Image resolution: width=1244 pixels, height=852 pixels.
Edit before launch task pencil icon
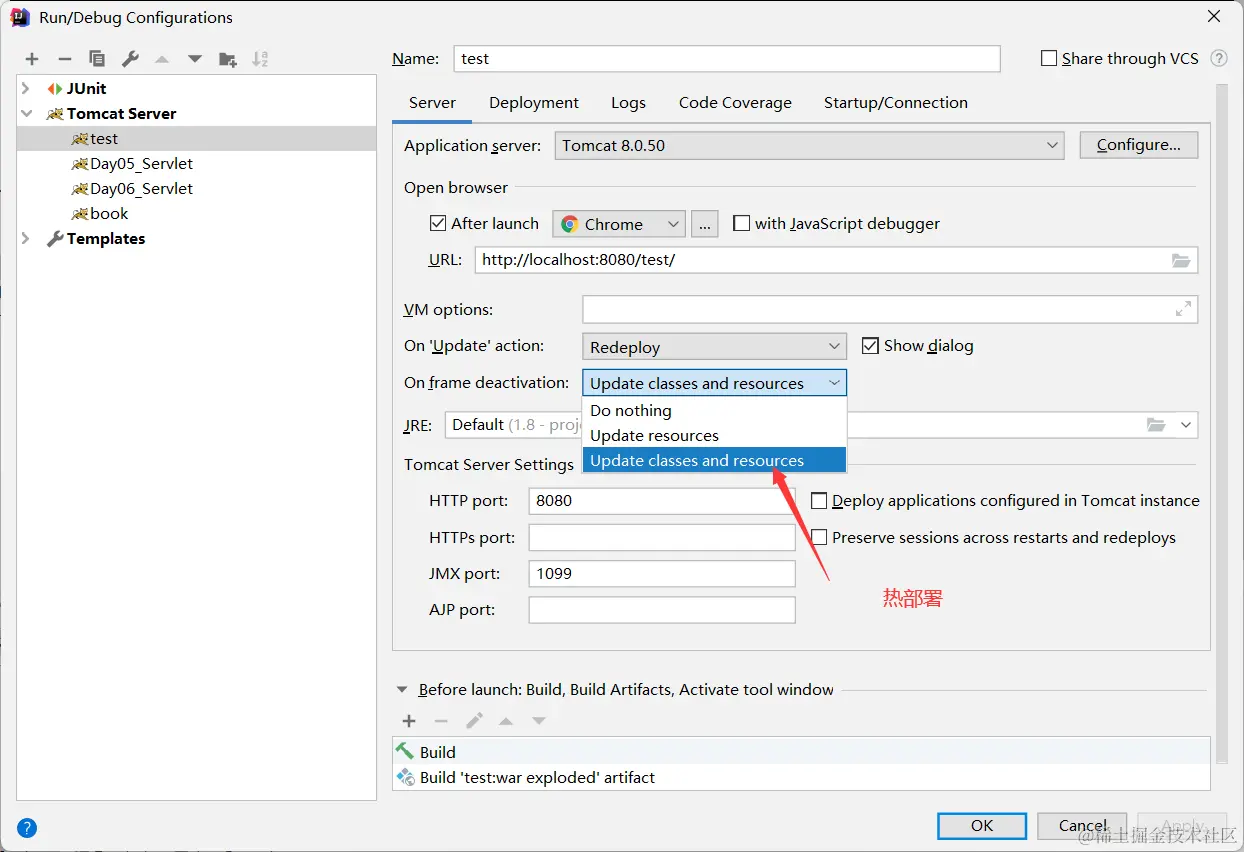[x=474, y=721]
